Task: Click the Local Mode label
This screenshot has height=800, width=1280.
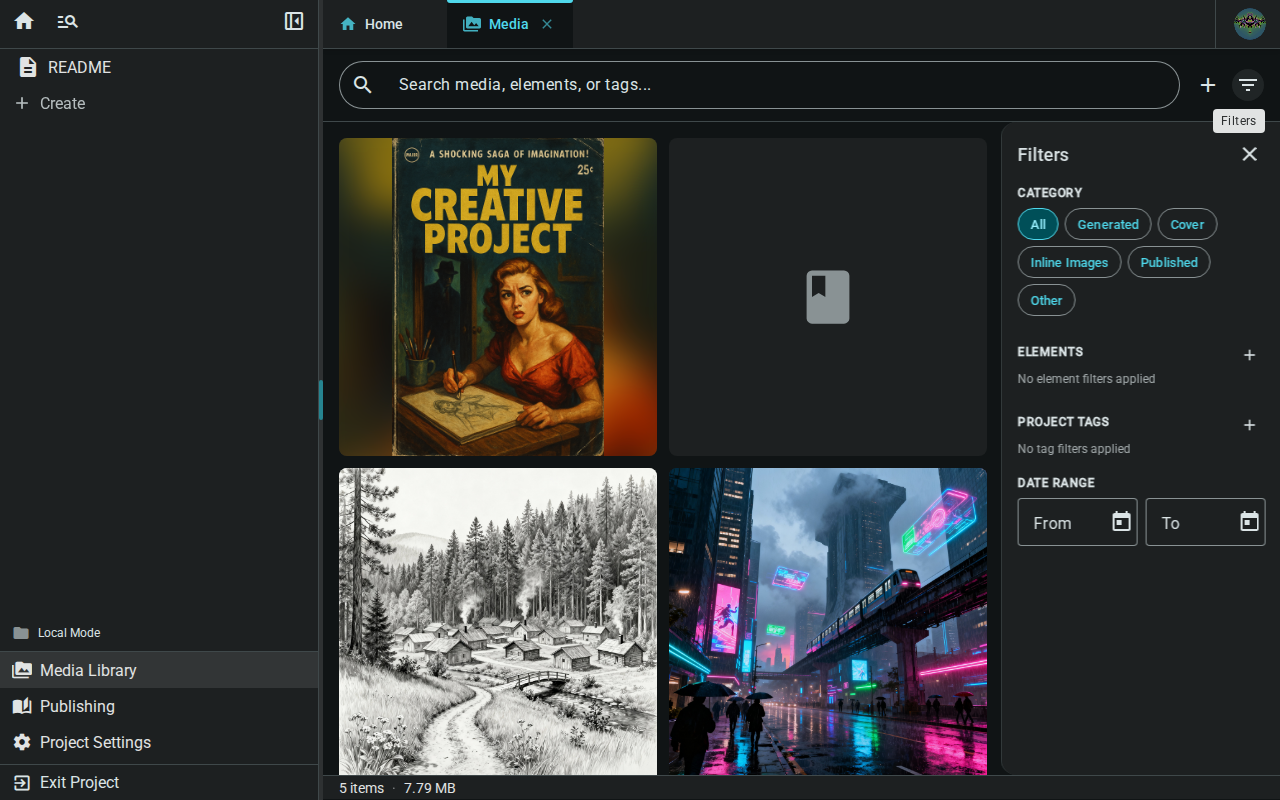Action: click(69, 633)
